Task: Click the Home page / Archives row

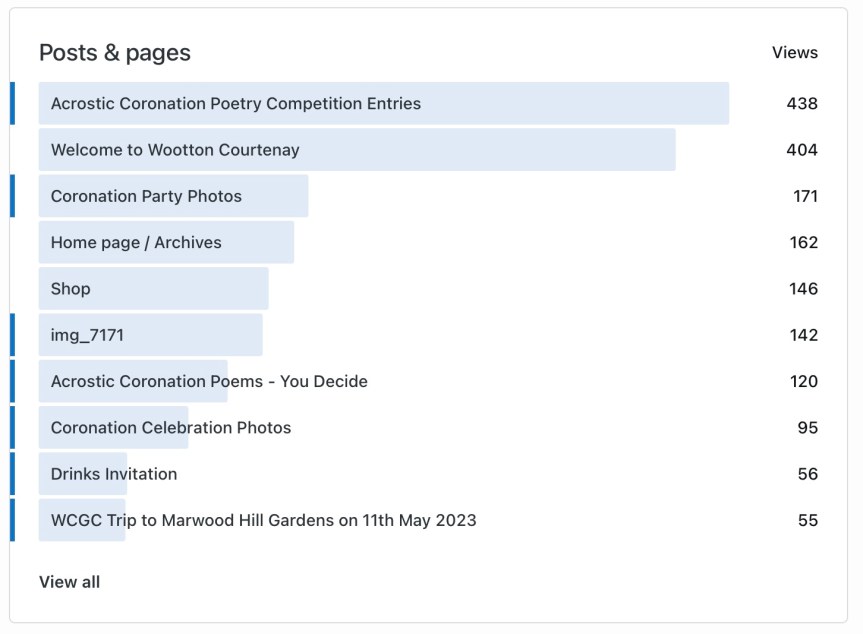Action: point(136,243)
